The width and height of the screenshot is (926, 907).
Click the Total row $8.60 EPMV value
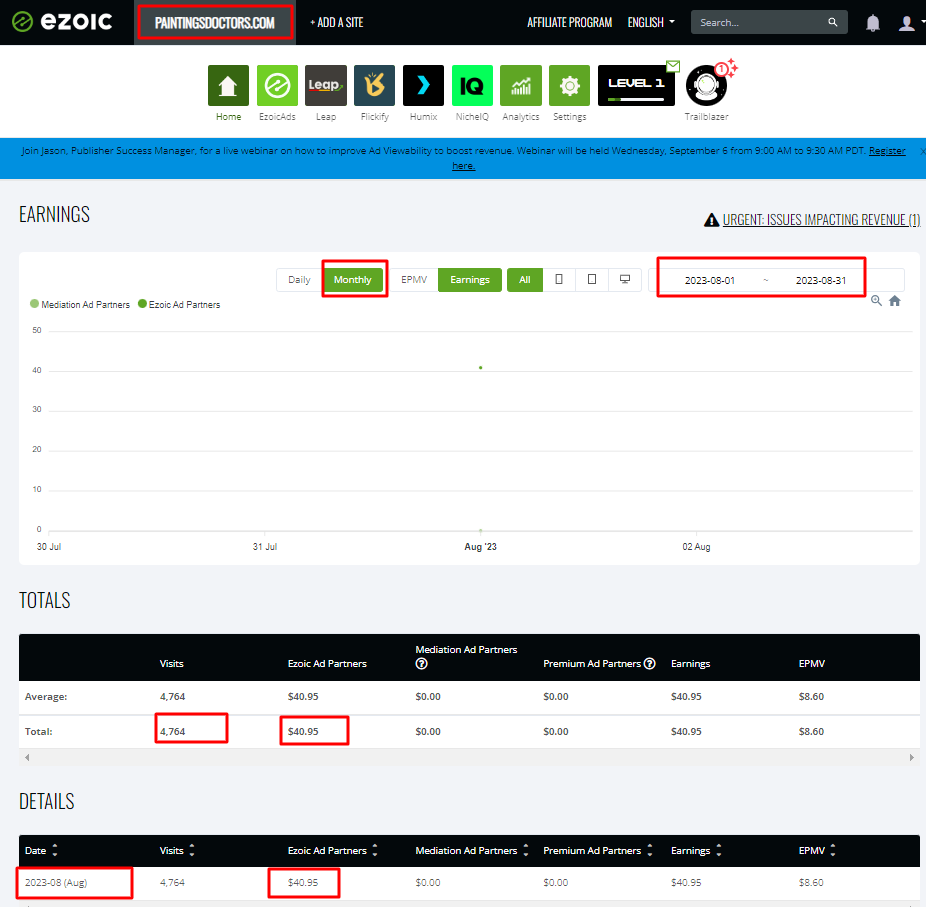[811, 731]
